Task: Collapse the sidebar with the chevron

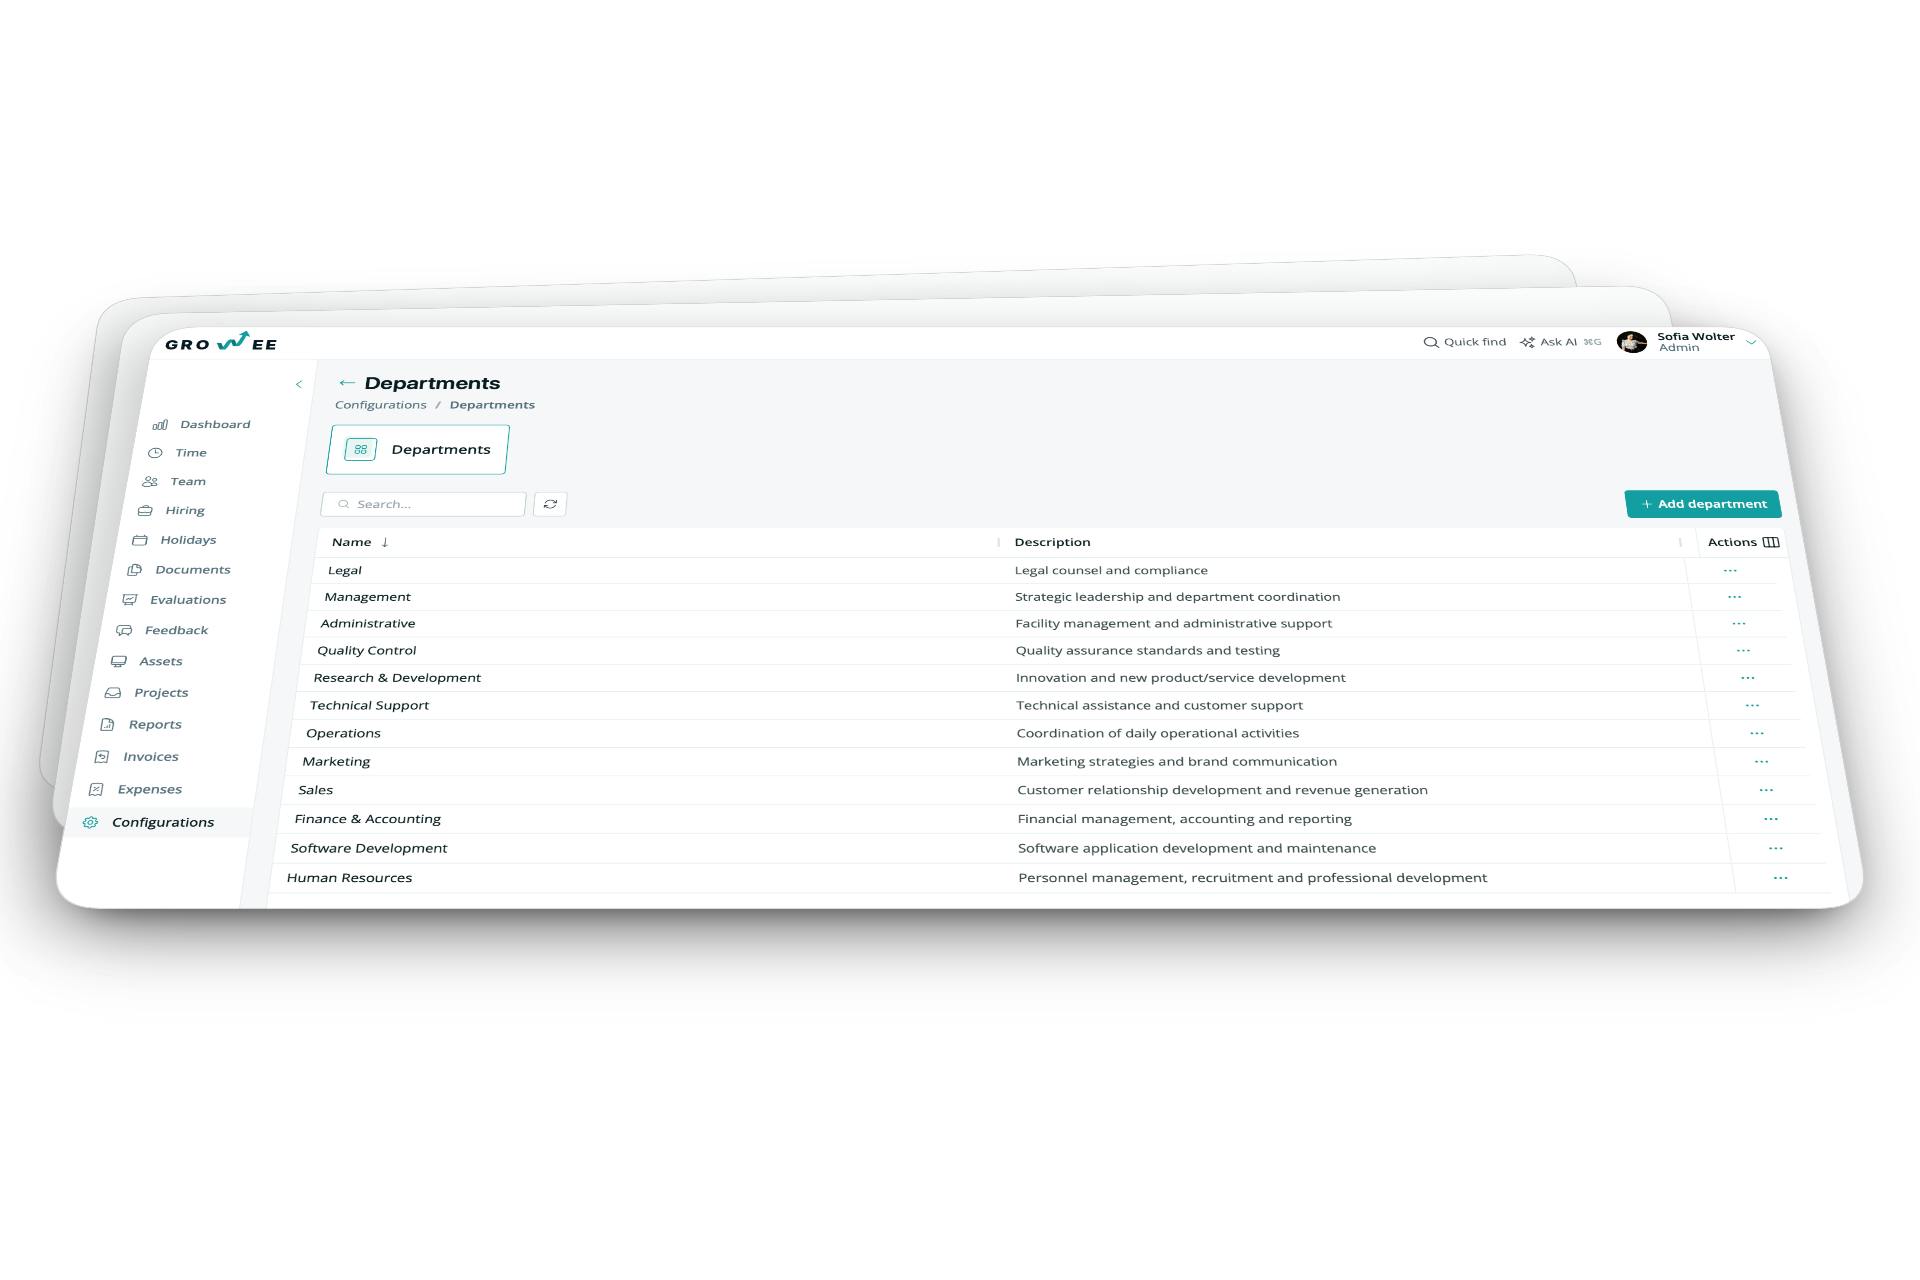Action: [x=299, y=384]
